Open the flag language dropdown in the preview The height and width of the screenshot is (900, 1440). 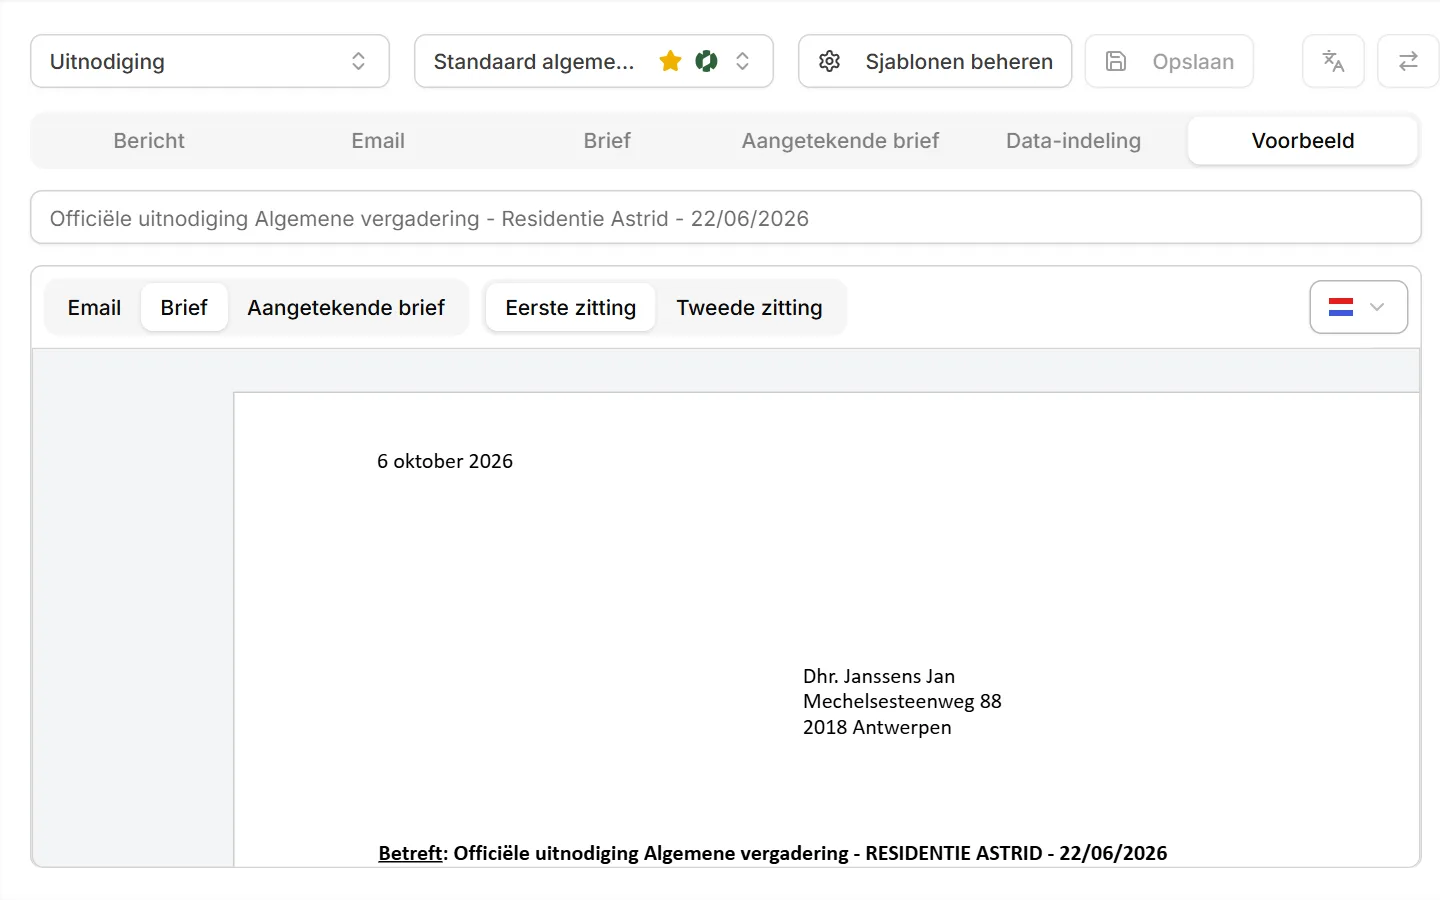[1358, 307]
